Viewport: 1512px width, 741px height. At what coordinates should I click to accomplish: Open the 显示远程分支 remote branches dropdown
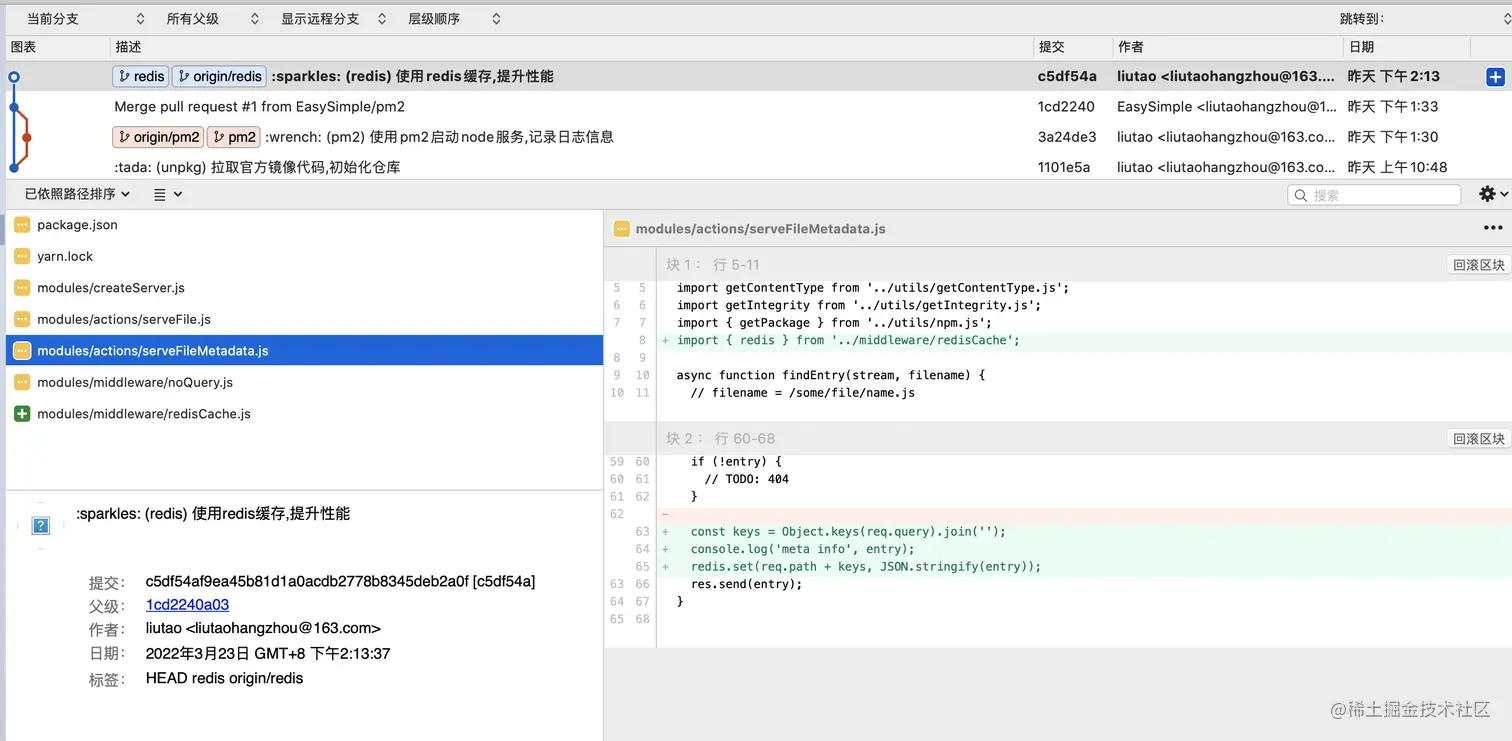pyautogui.click(x=333, y=19)
